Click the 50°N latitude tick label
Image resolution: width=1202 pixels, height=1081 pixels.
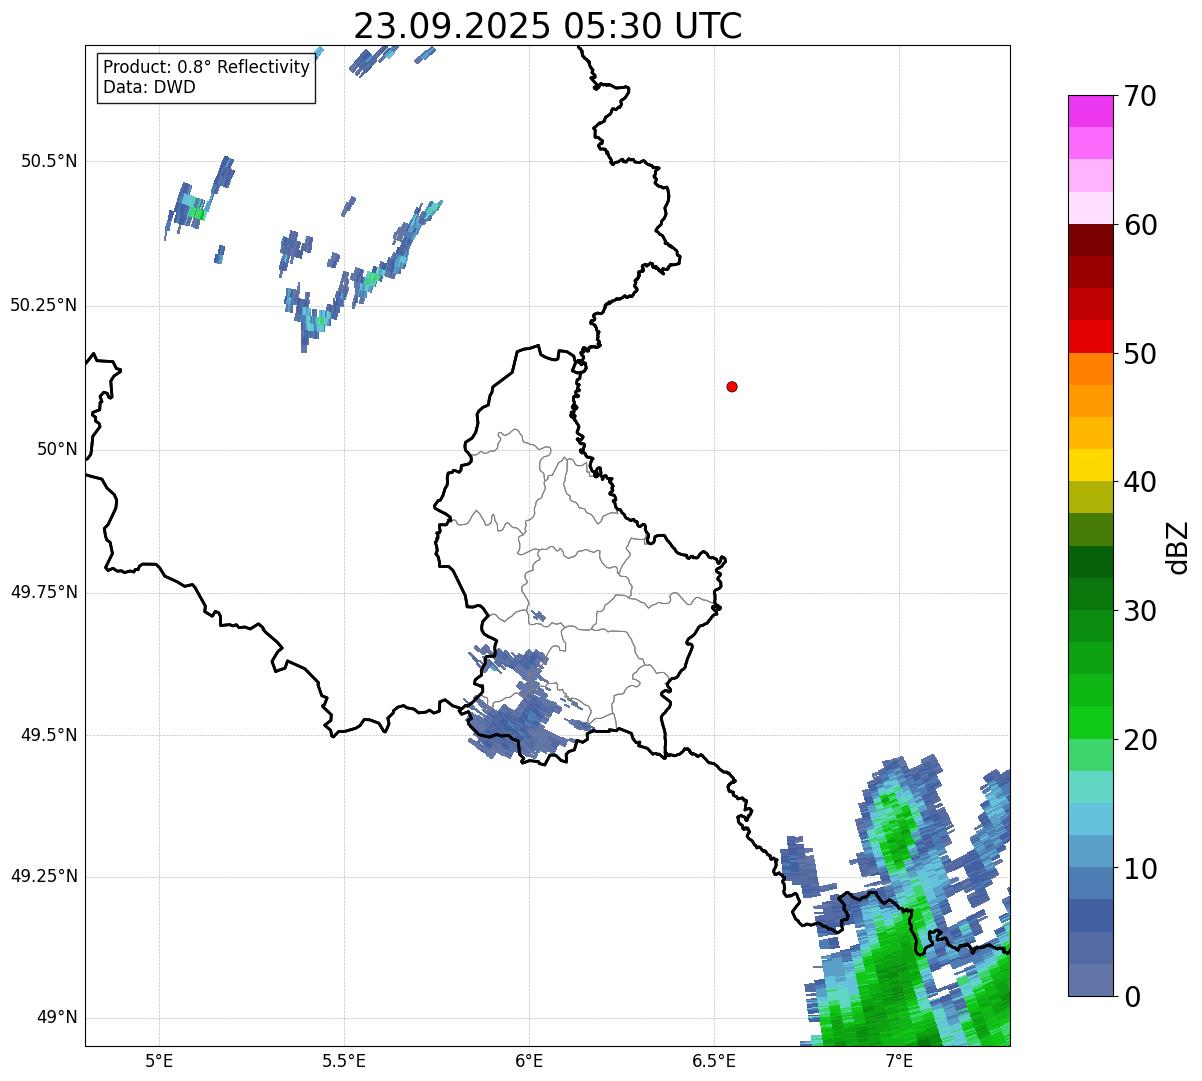coord(57,449)
